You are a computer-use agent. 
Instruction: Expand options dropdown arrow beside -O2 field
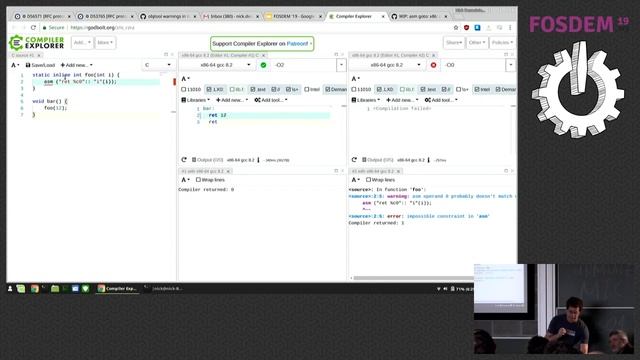point(341,65)
